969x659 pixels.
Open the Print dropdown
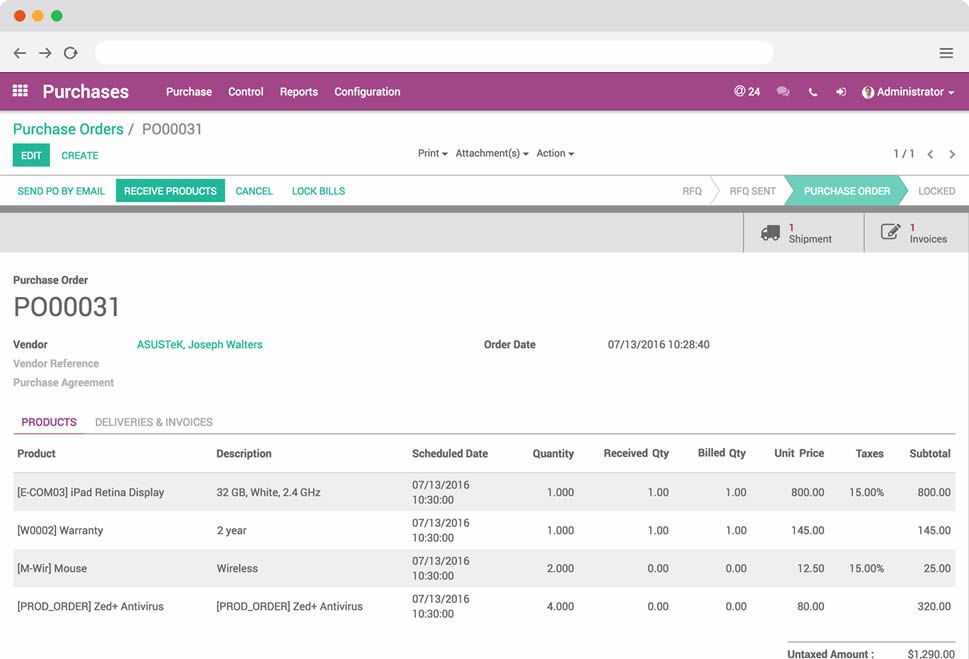point(430,153)
